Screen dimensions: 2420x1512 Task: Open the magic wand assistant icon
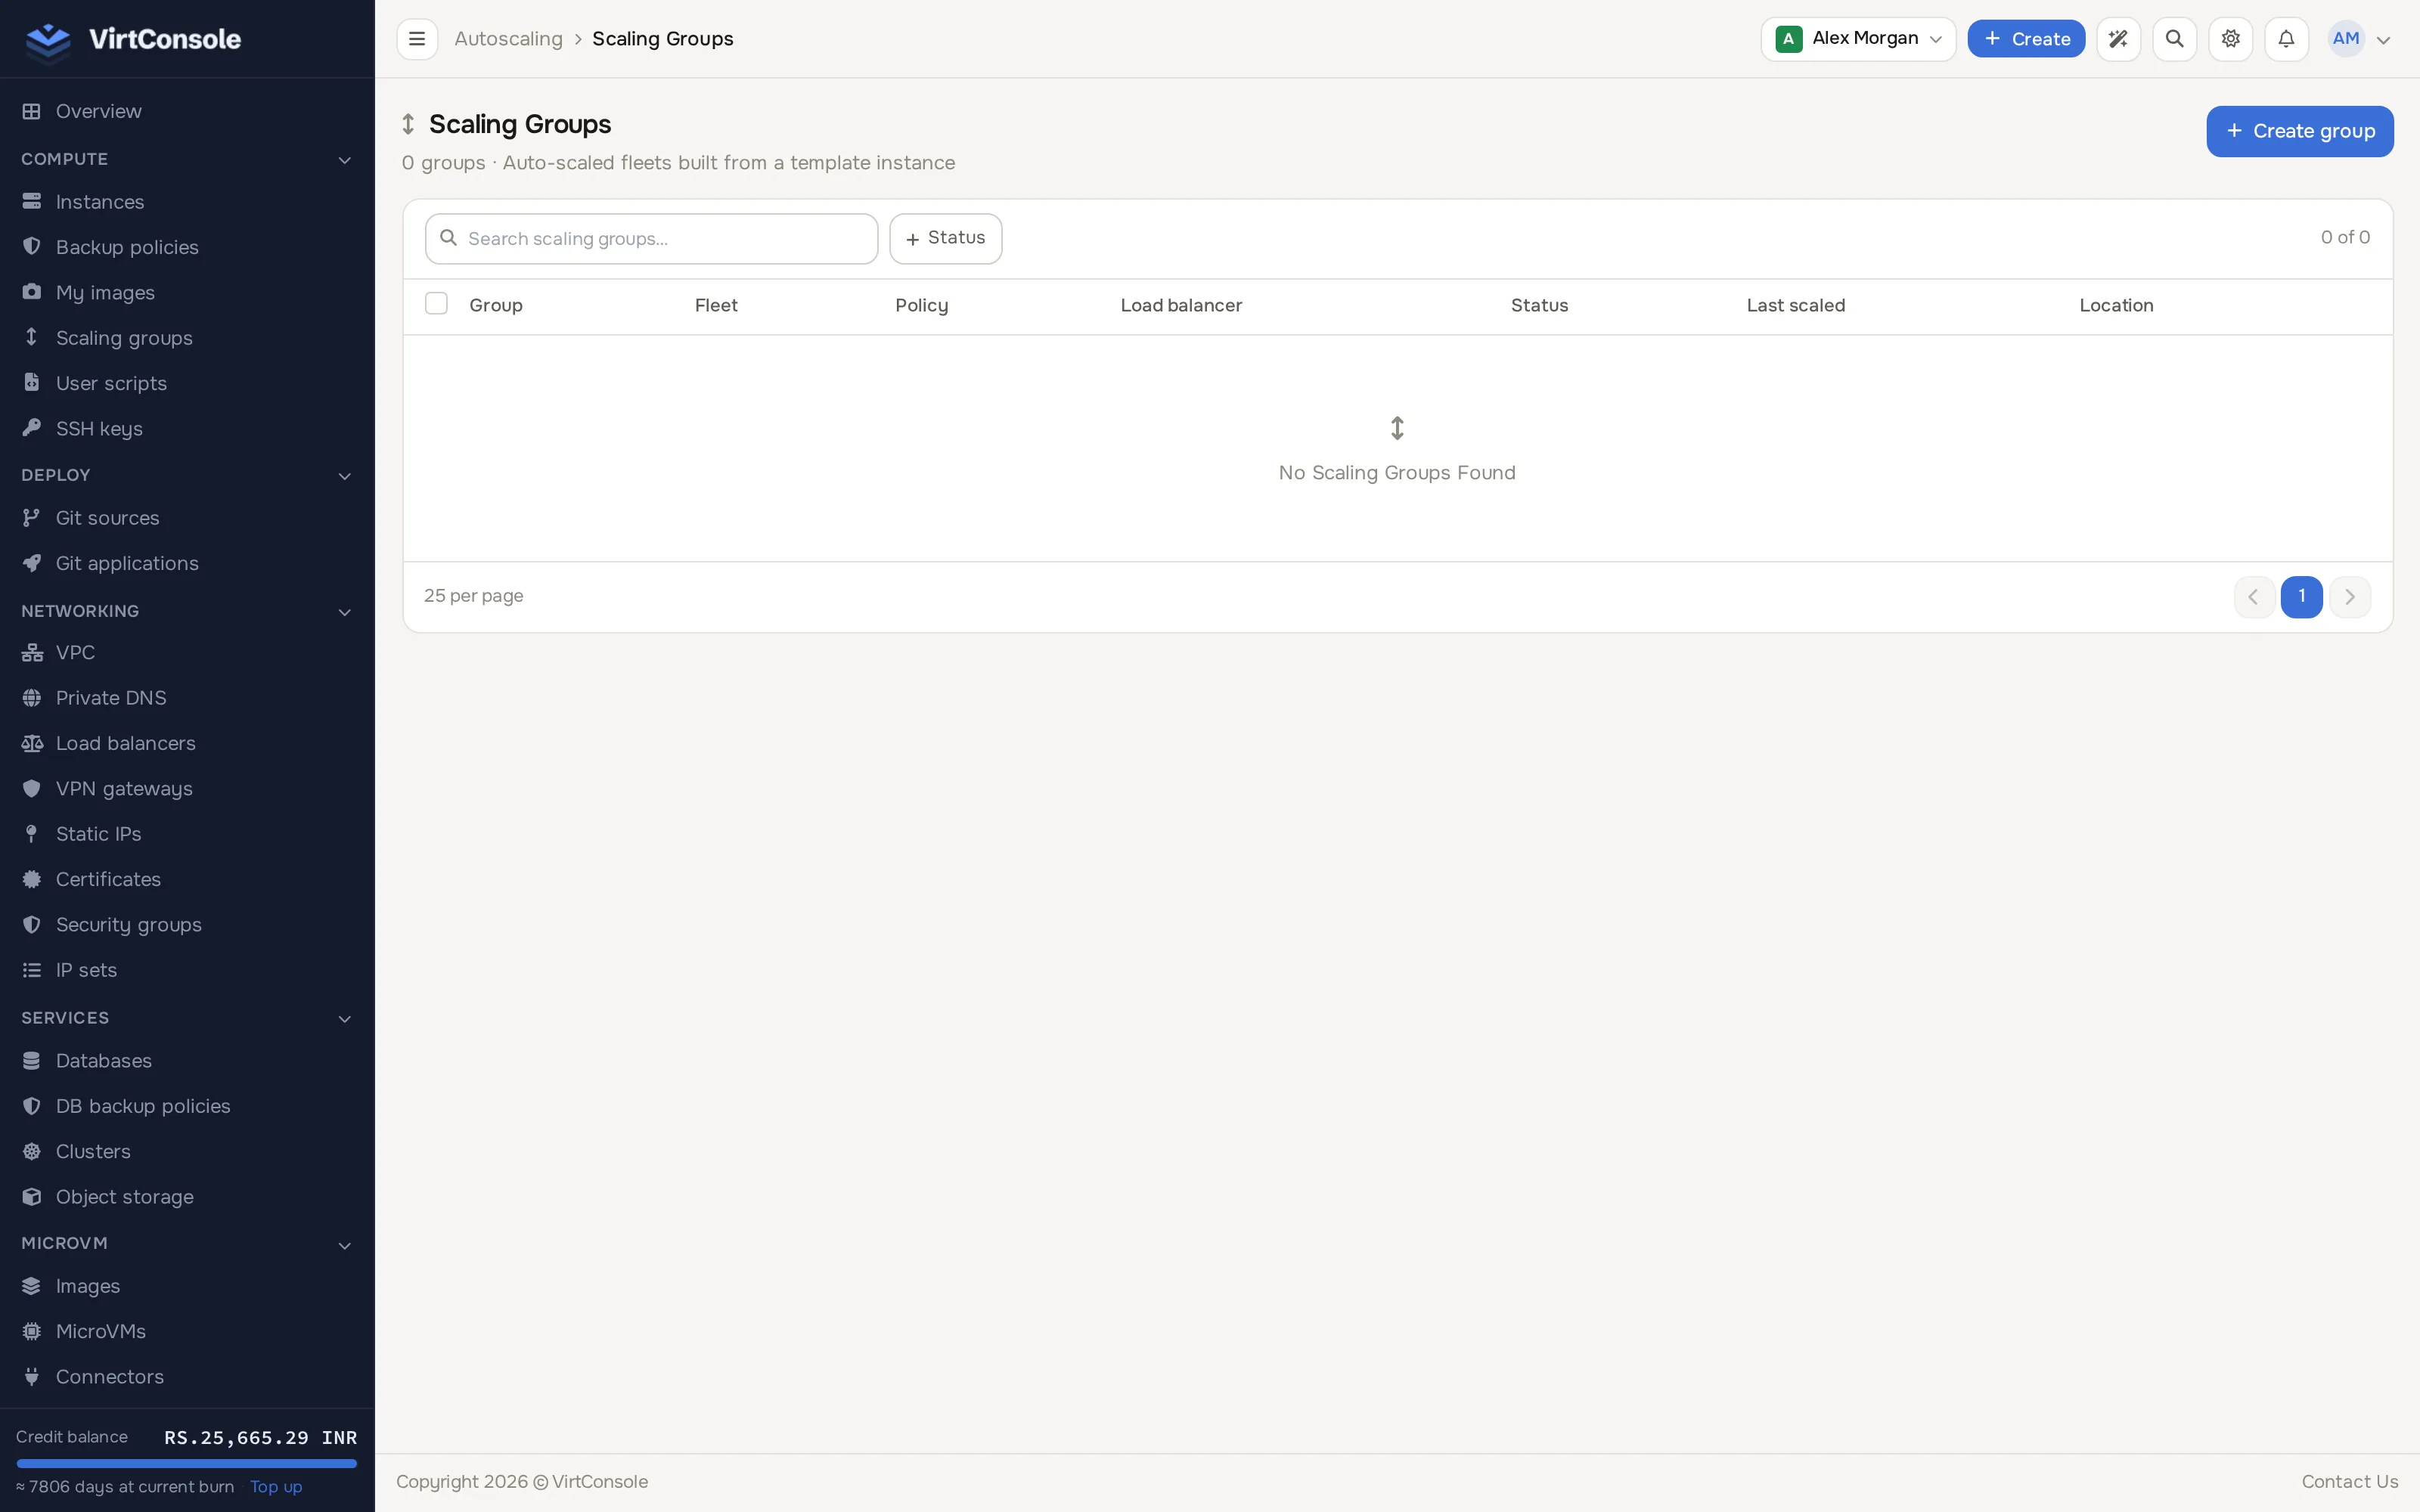point(2118,39)
